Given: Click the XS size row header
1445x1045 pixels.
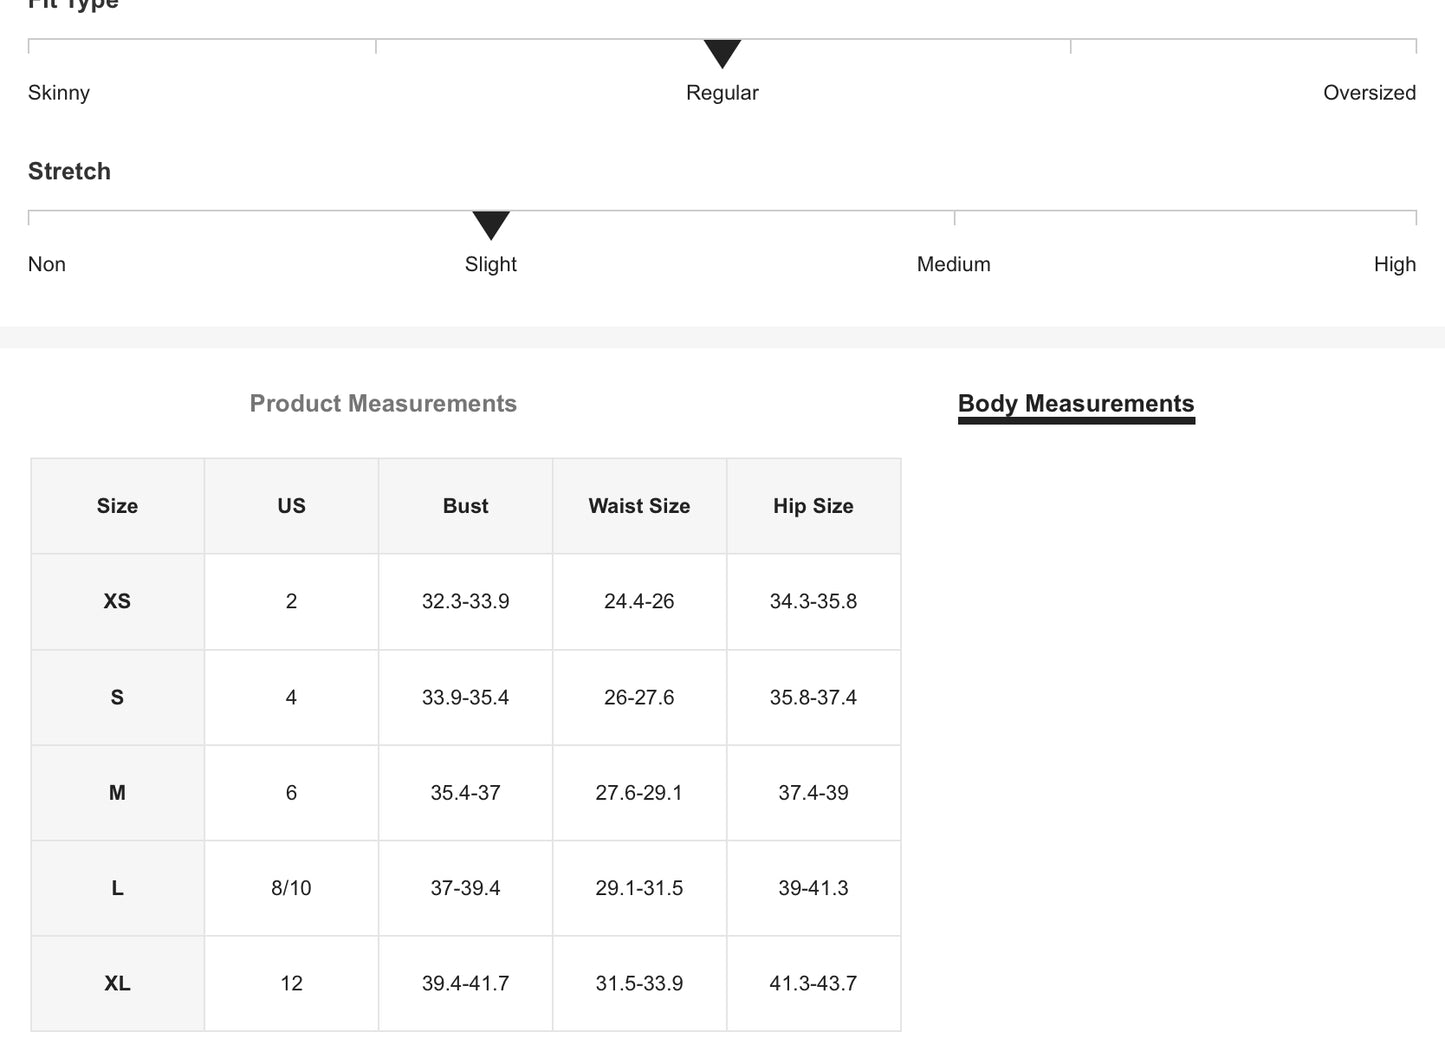Looking at the screenshot, I should [117, 602].
